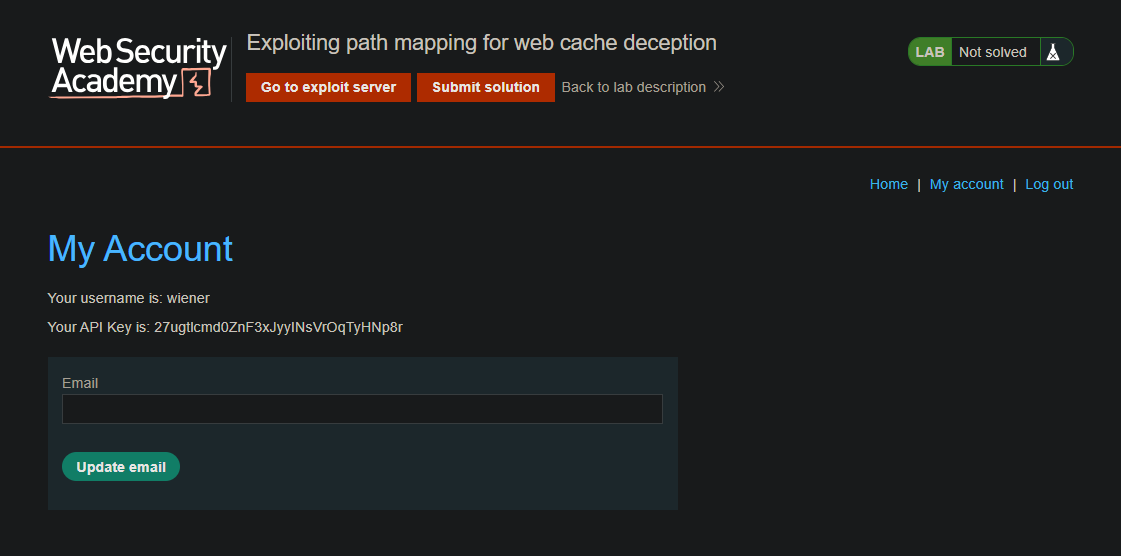Click the username wiener text
This screenshot has width=1121, height=556.
tap(188, 298)
